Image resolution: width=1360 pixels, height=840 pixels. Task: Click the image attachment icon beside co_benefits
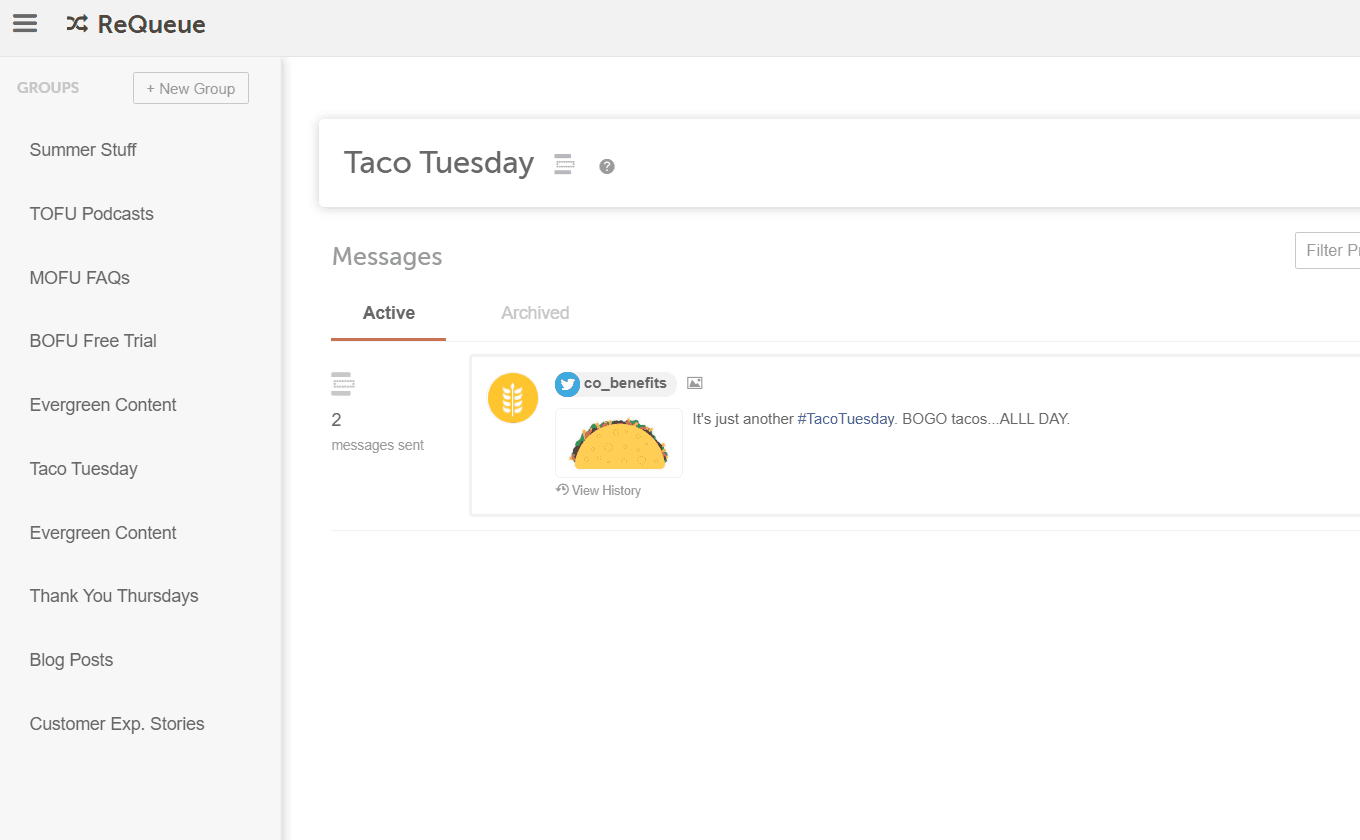695,383
